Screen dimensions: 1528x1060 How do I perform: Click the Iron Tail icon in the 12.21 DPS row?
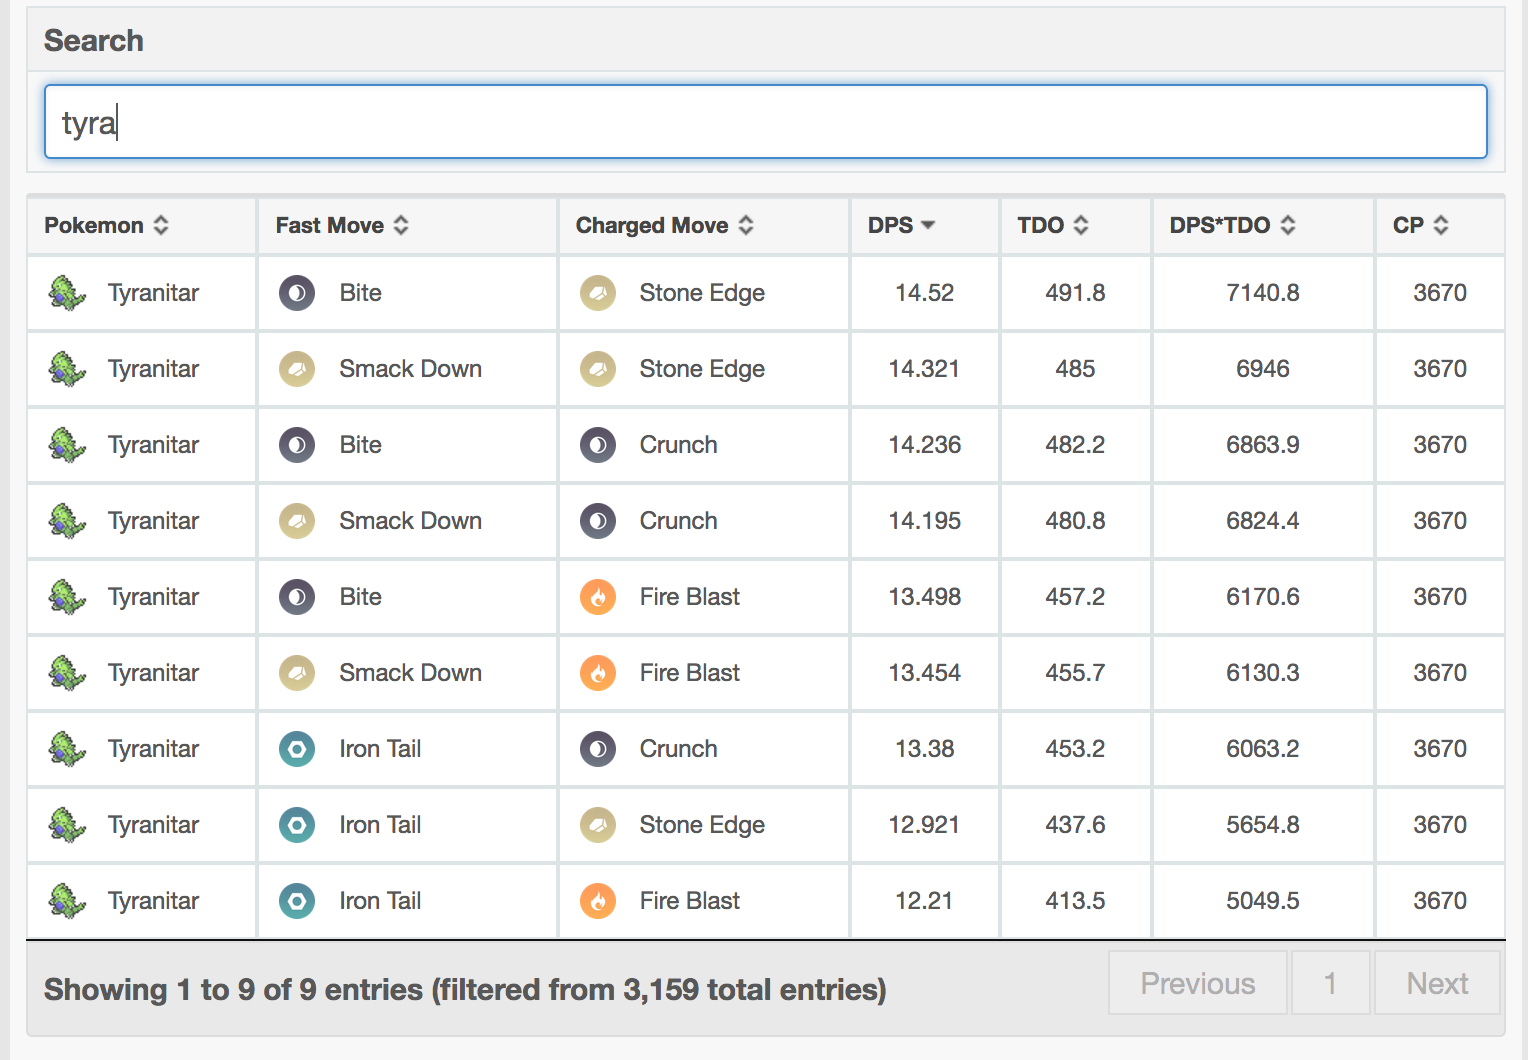[297, 901]
